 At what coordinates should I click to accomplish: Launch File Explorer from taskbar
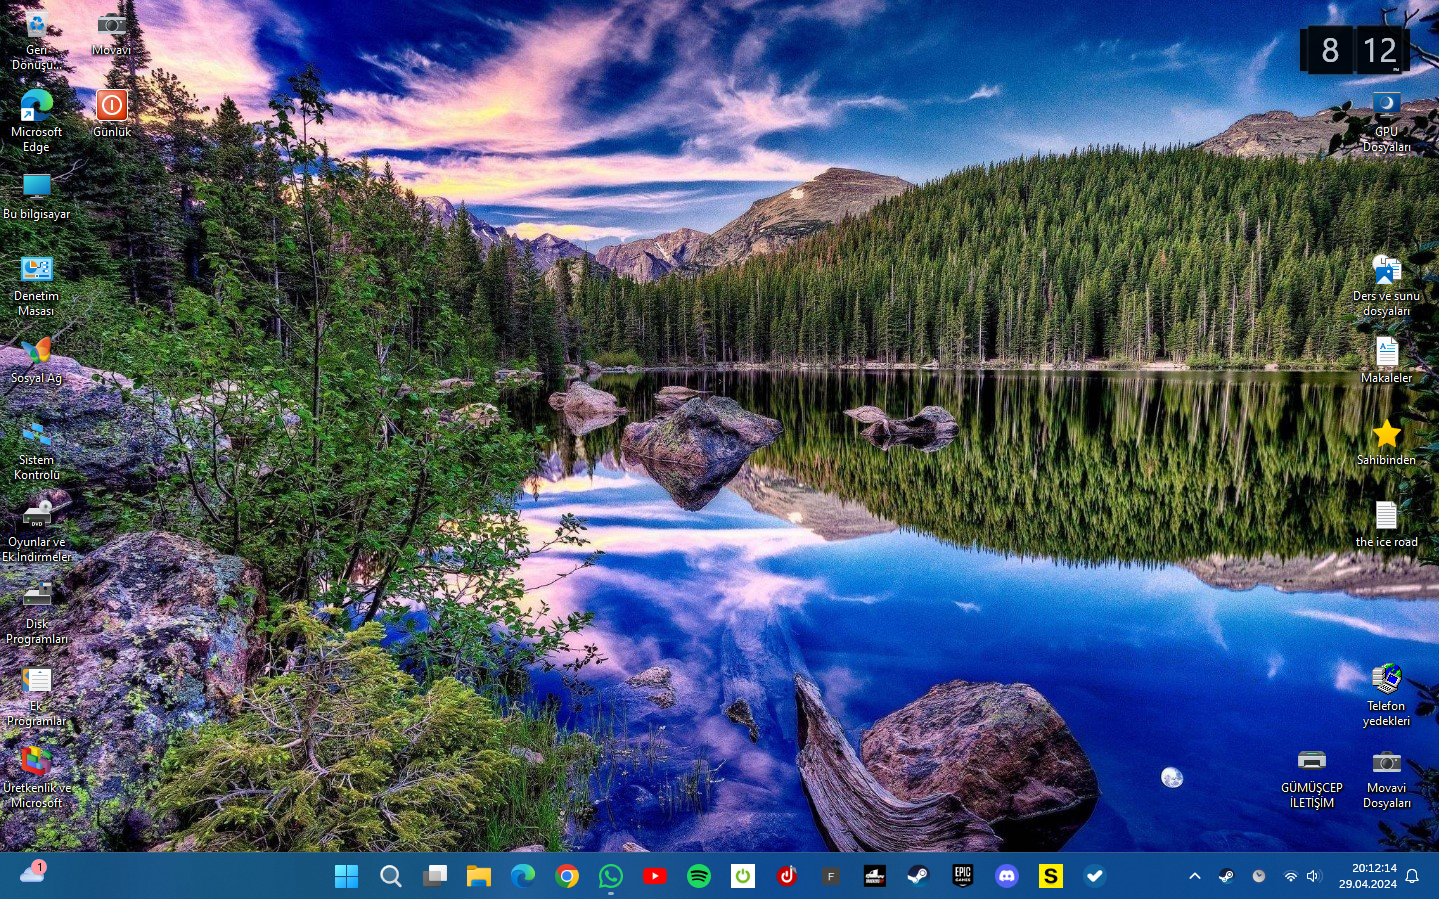[478, 876]
